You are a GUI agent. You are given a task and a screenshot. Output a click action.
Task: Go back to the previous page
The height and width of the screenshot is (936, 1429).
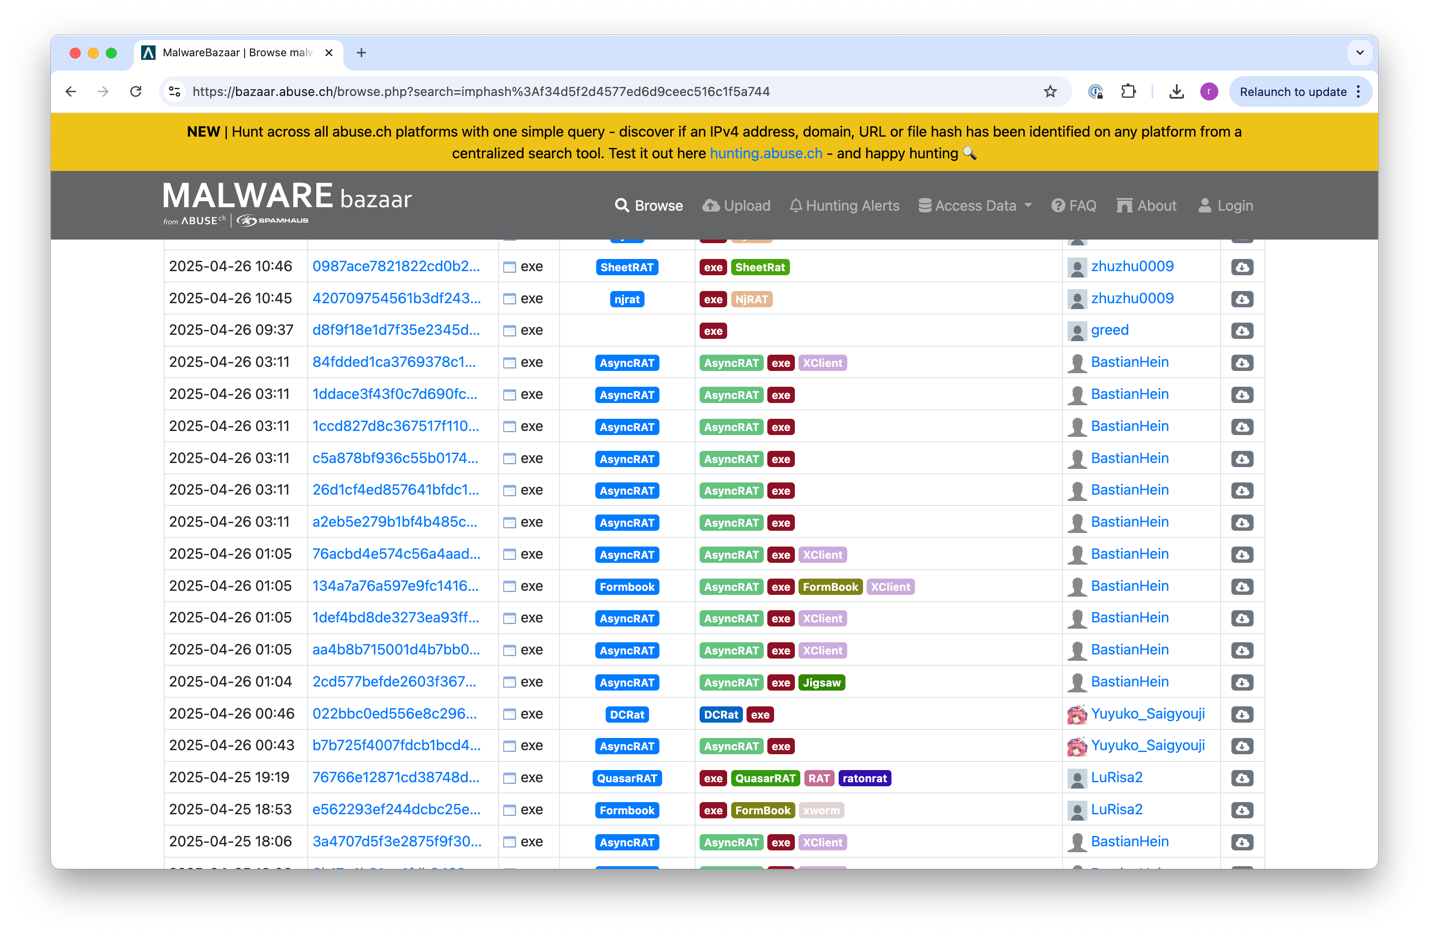71,92
